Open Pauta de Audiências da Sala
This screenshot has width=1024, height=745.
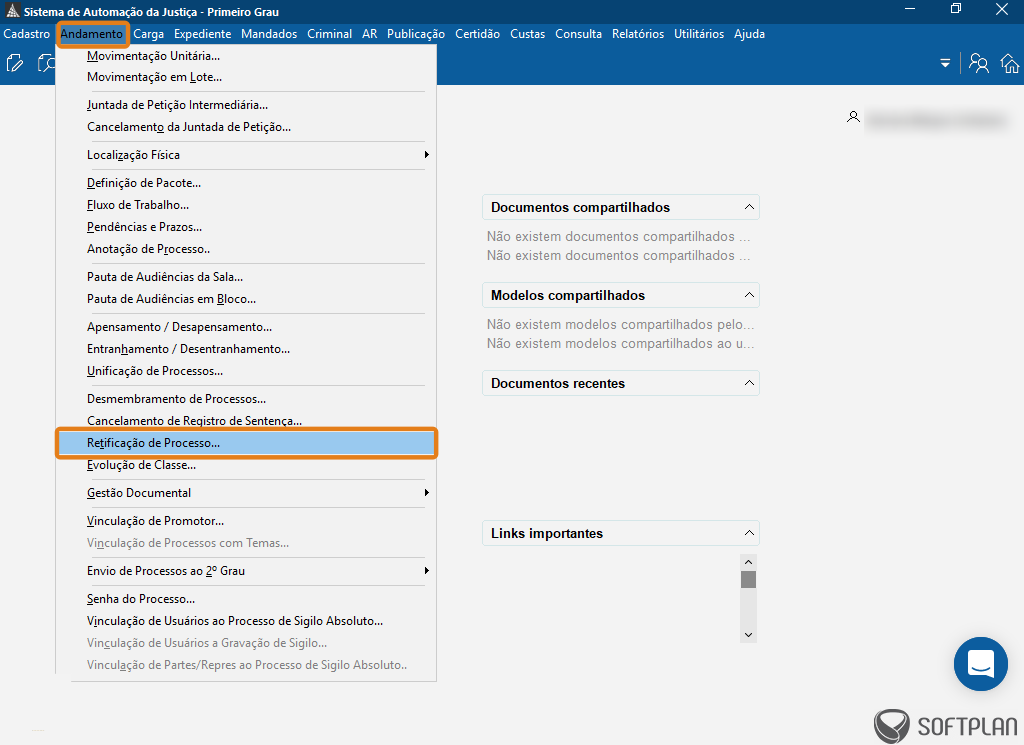(x=247, y=277)
